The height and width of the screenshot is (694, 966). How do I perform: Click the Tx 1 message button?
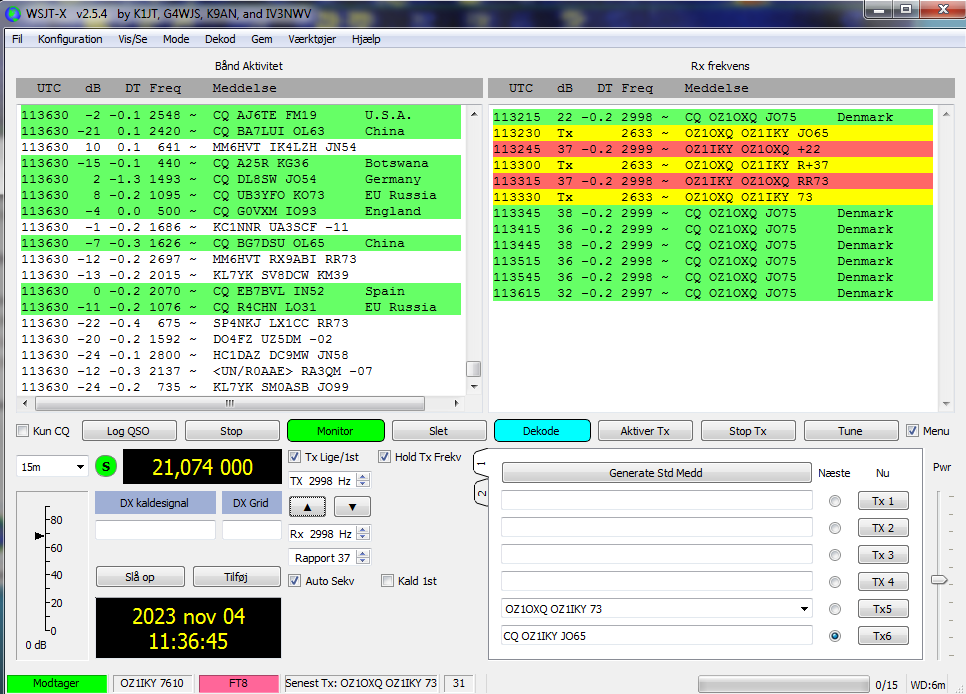pyautogui.click(x=882, y=501)
